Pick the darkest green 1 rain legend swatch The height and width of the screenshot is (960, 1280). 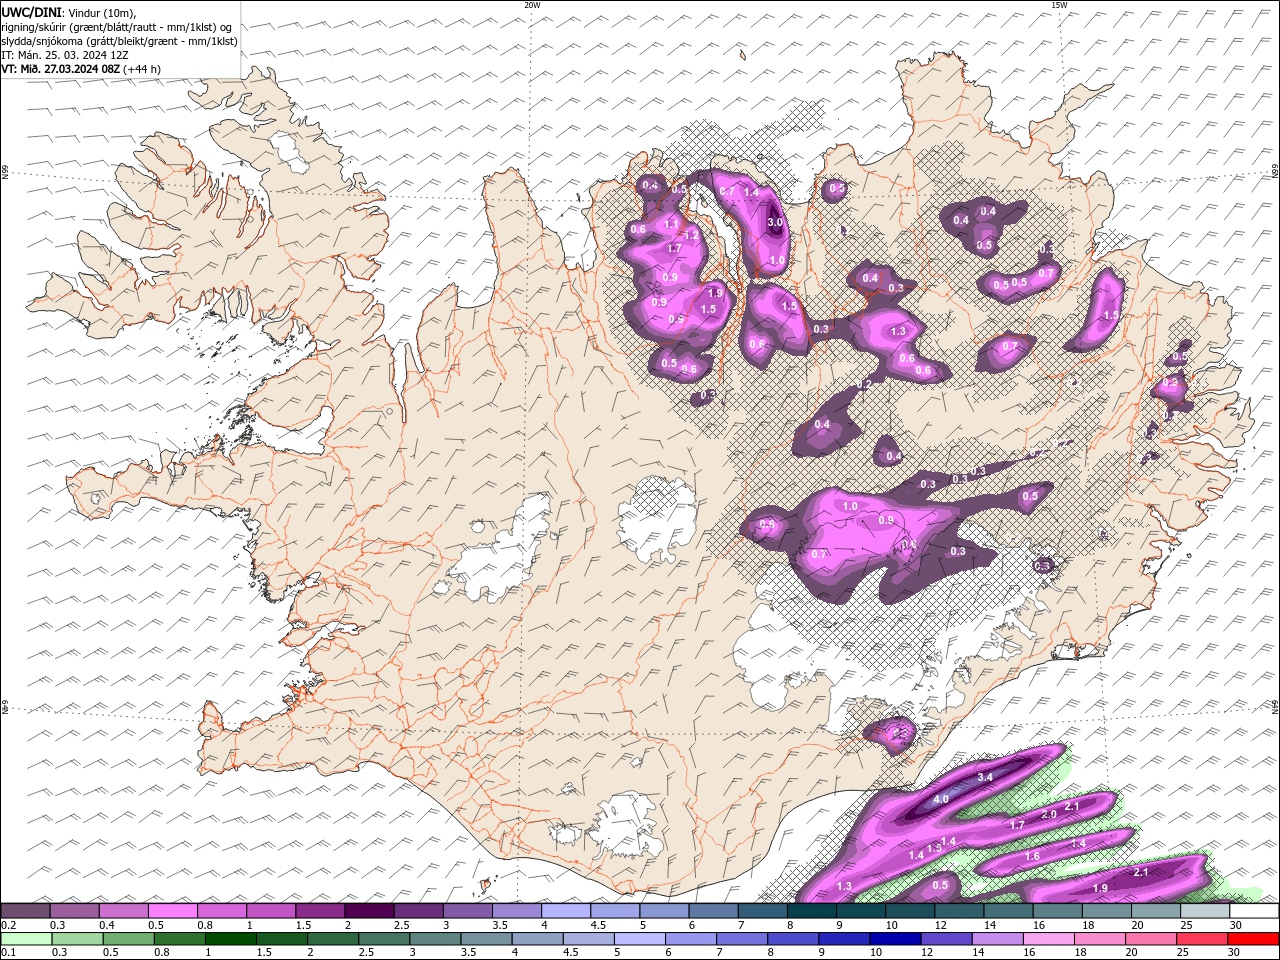pyautogui.click(x=231, y=939)
